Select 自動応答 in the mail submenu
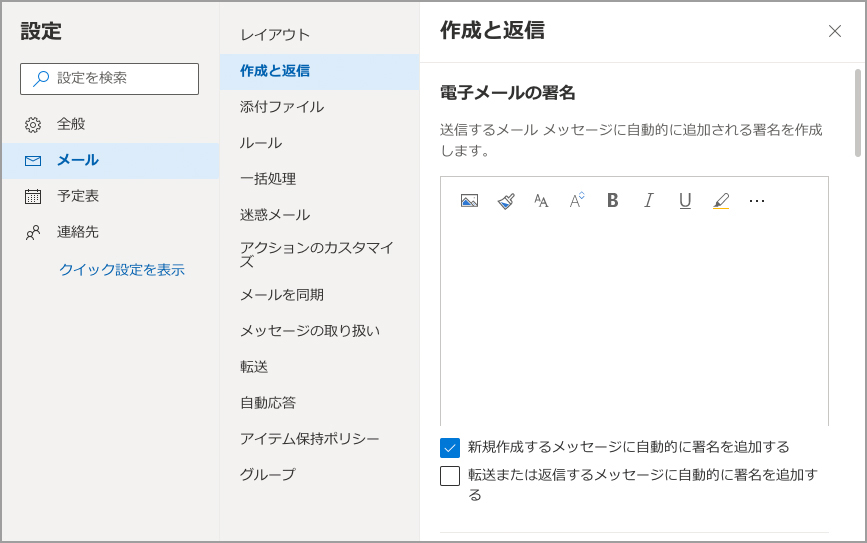867x543 pixels. [268, 403]
